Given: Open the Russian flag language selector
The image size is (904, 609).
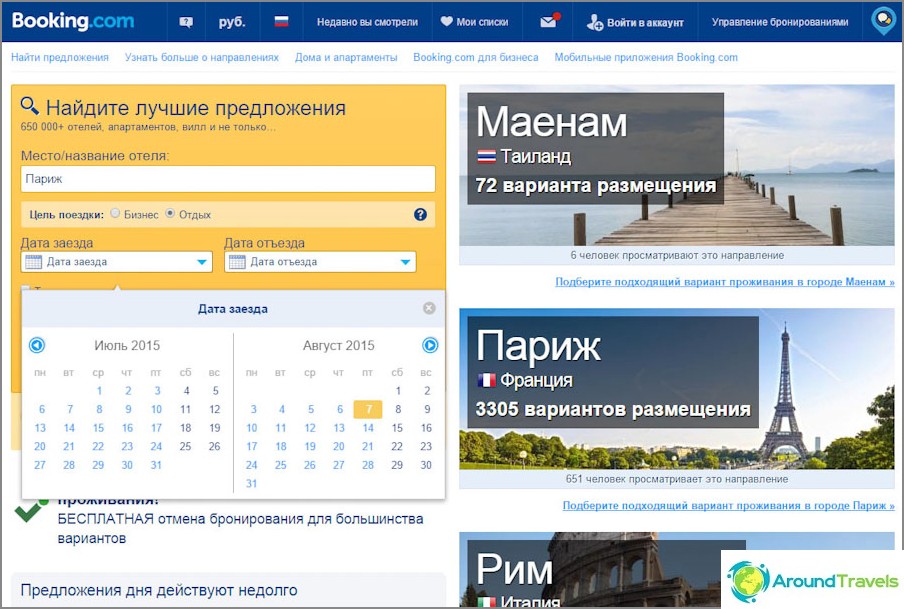Looking at the screenshot, I should 281,22.
